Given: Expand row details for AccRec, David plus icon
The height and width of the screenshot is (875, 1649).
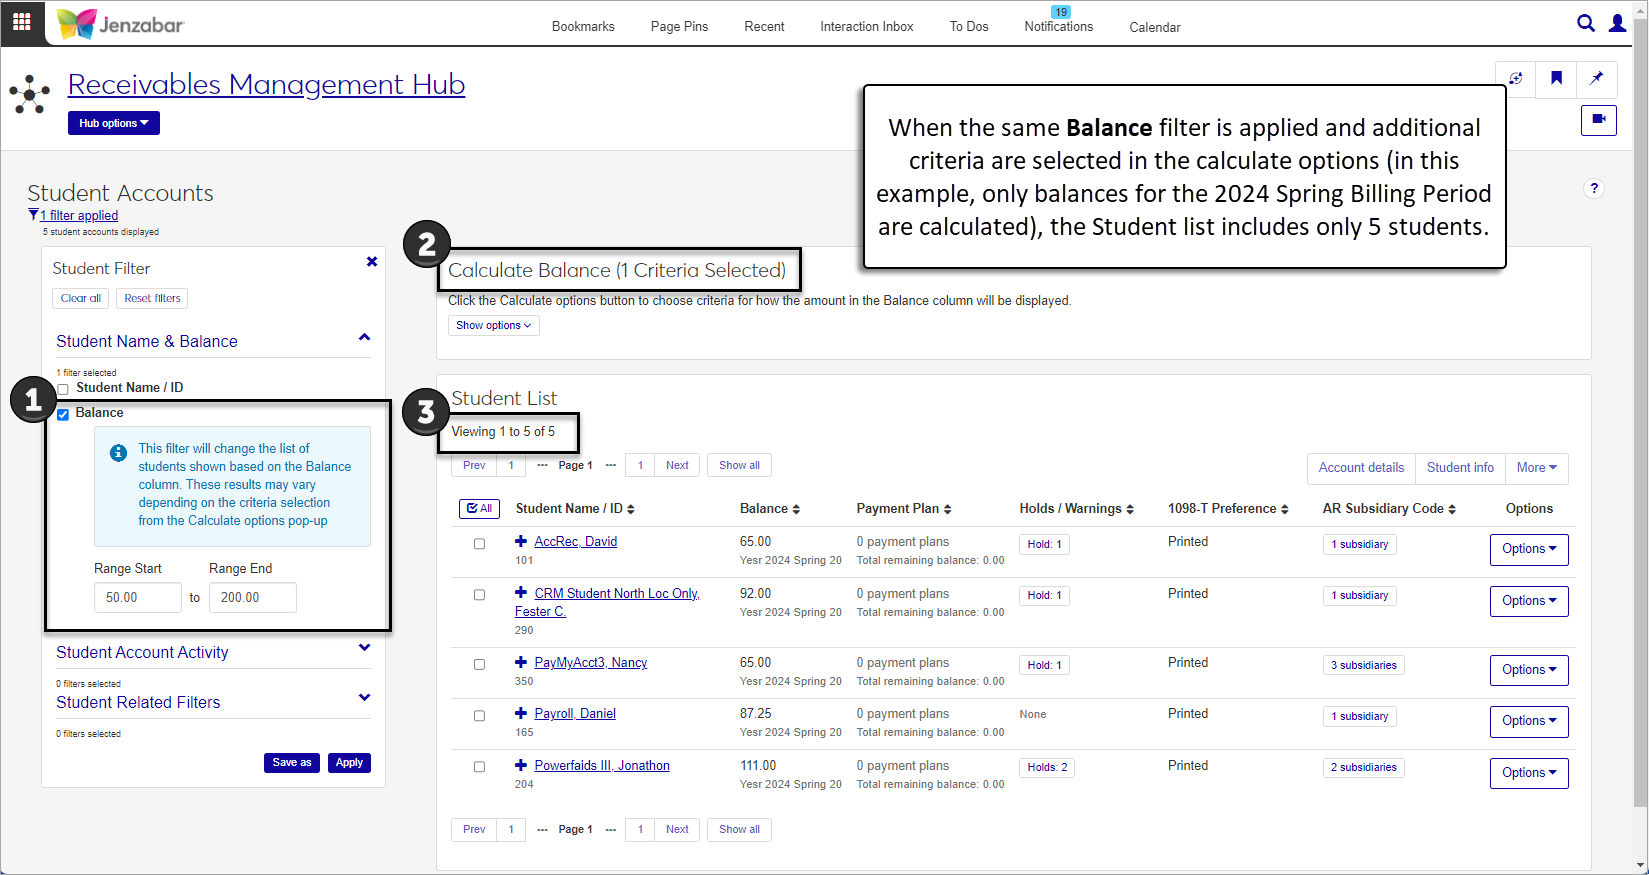Looking at the screenshot, I should coord(521,541).
